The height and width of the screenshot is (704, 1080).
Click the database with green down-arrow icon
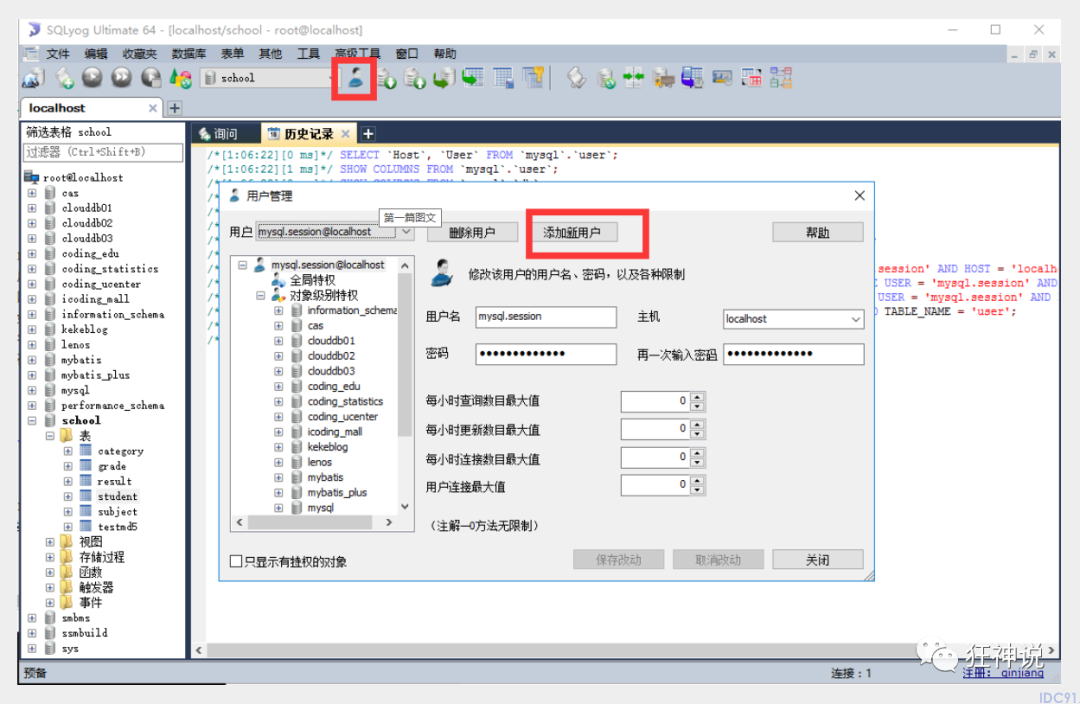coord(387,79)
